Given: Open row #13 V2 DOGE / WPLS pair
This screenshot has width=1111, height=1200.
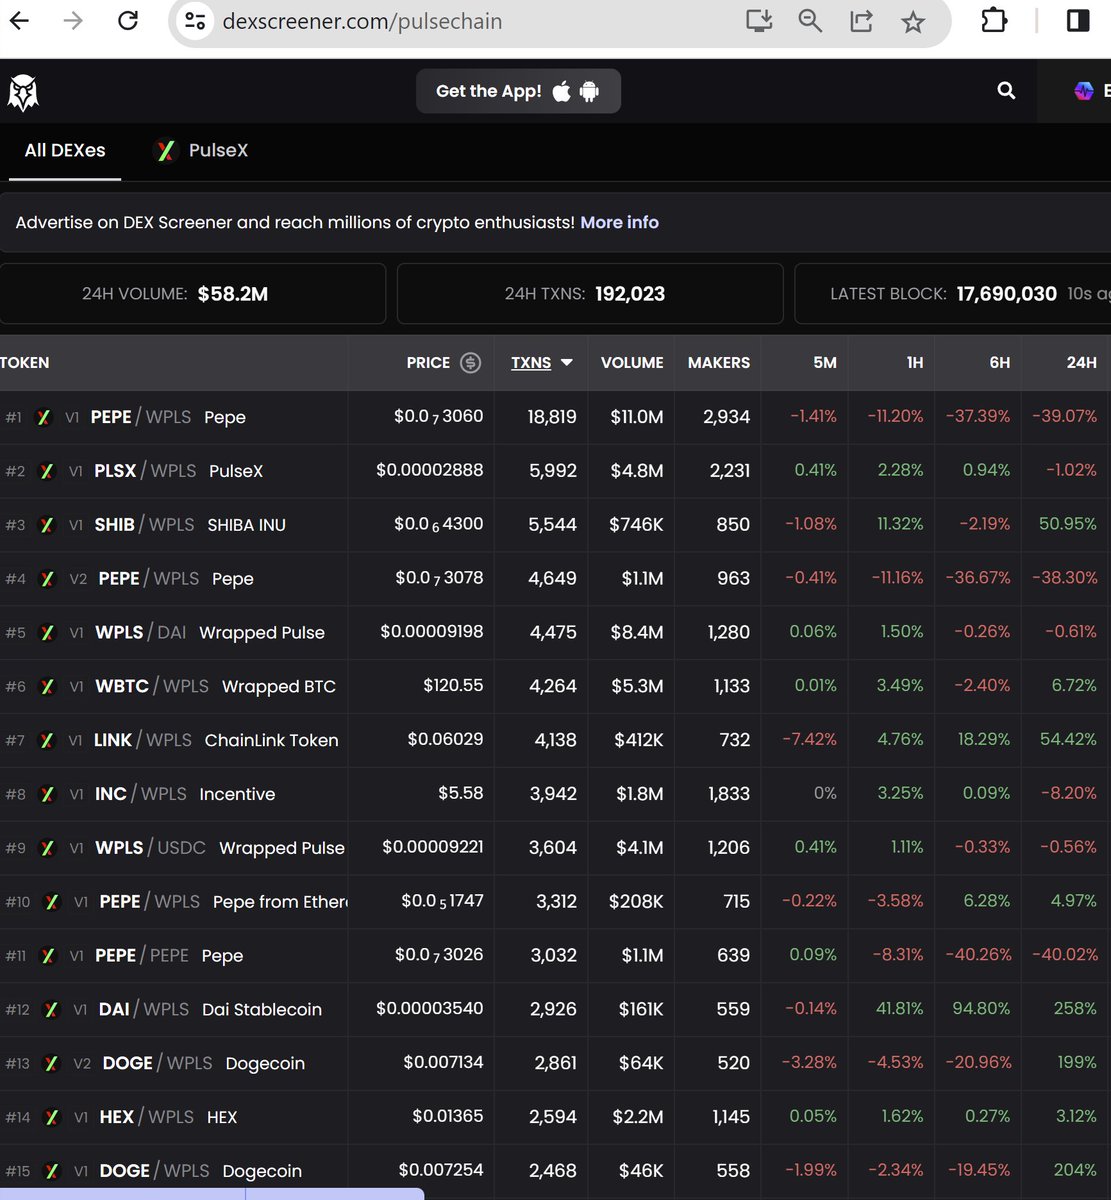Looking at the screenshot, I should point(555,1064).
